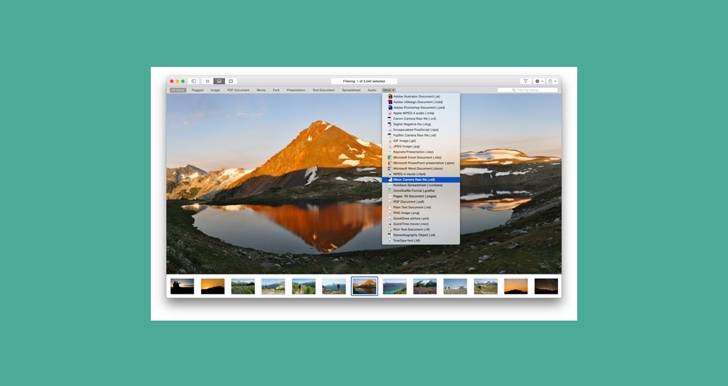Choose Rich Text Document (.rtf)

[421, 229]
